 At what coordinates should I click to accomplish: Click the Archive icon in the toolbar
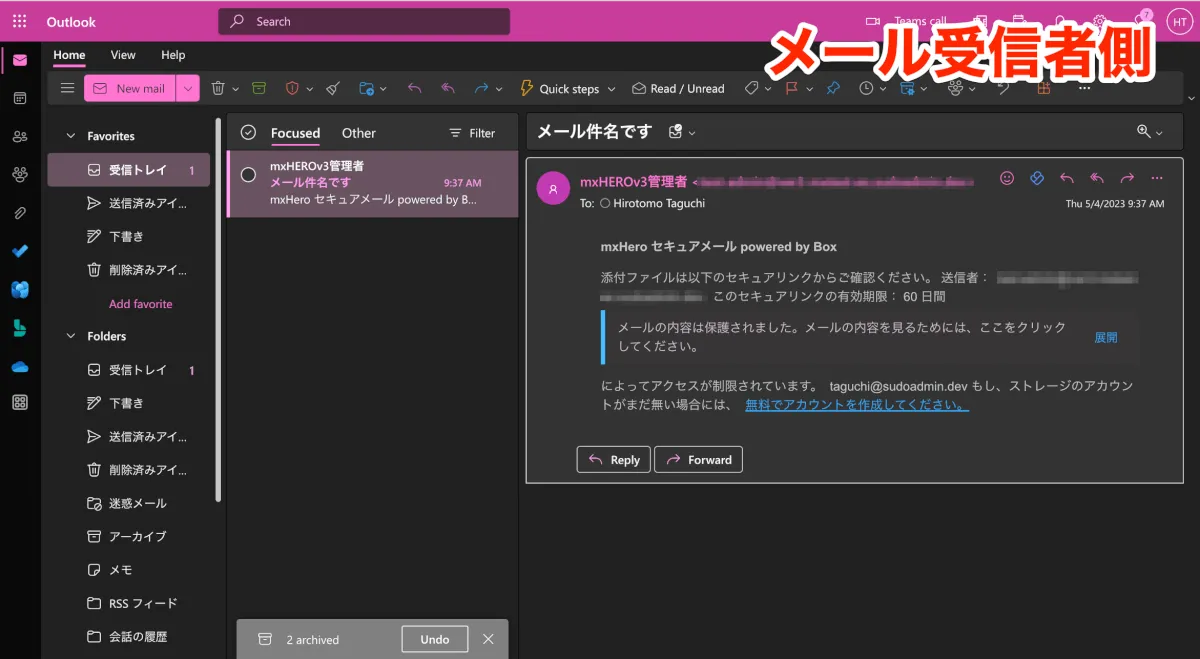point(259,88)
